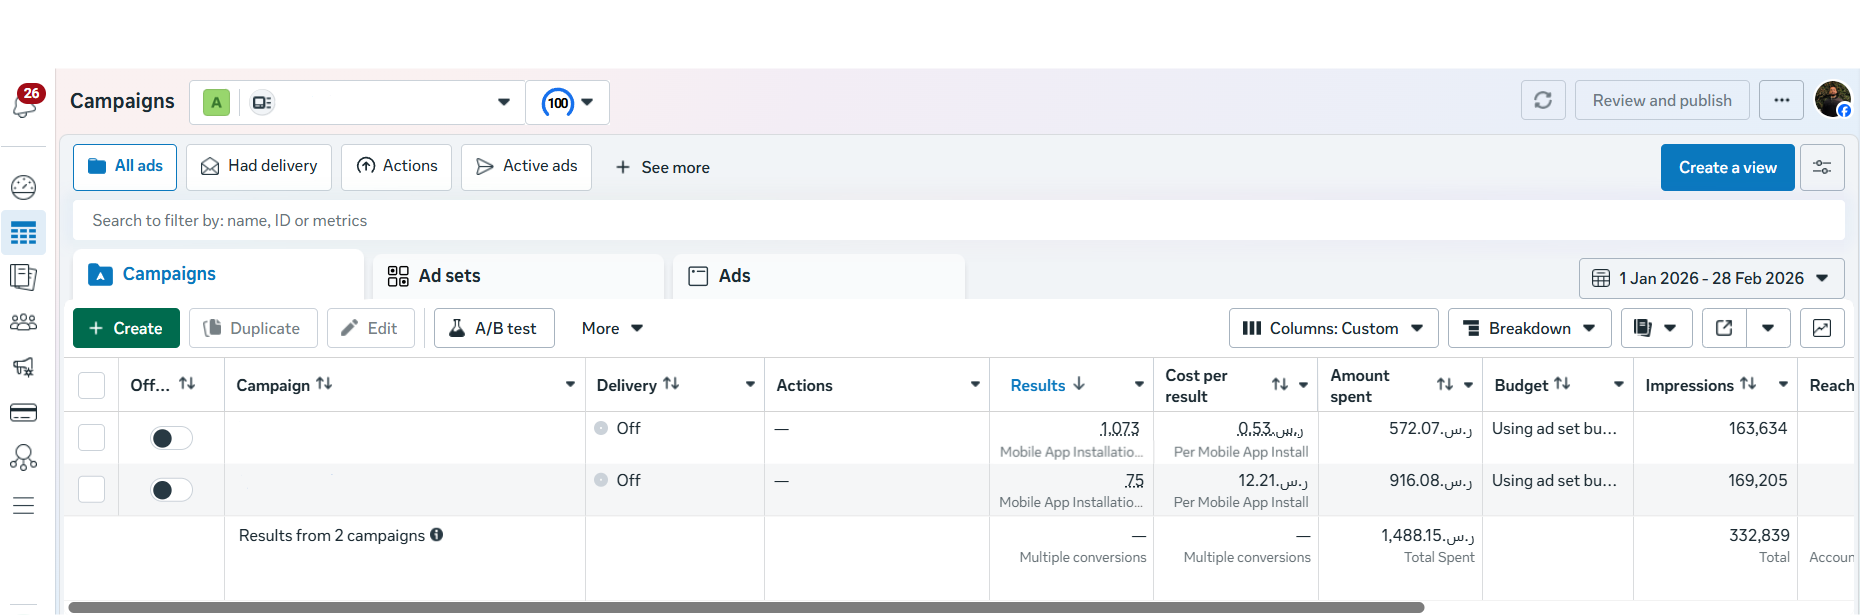This screenshot has height=615, width=1860.
Task: Open notifications bell with 26 badge
Action: 26,102
